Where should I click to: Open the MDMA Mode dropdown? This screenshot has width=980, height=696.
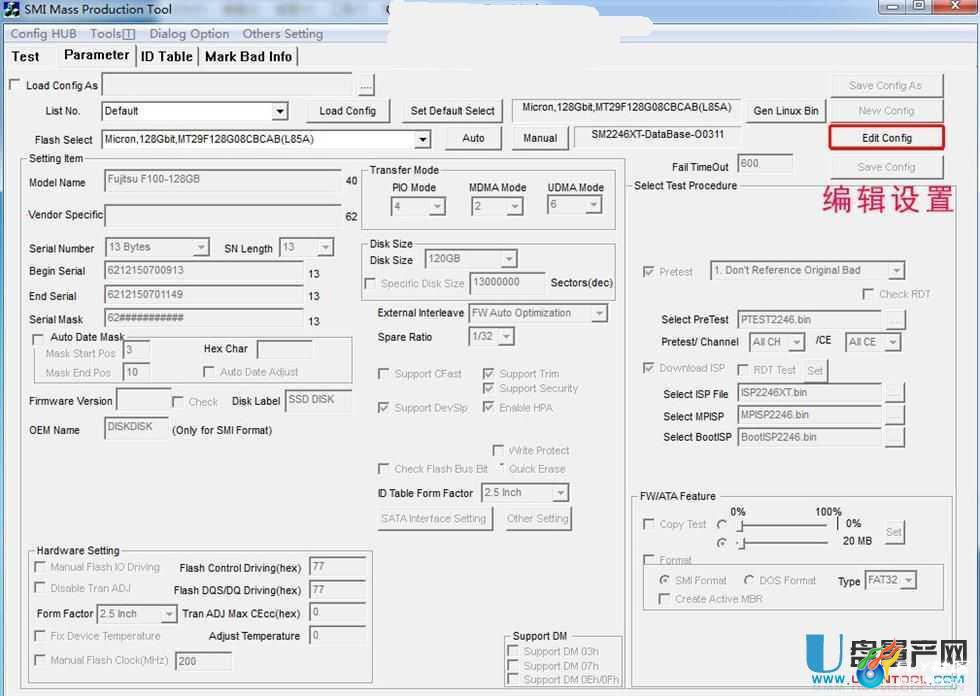[514, 206]
